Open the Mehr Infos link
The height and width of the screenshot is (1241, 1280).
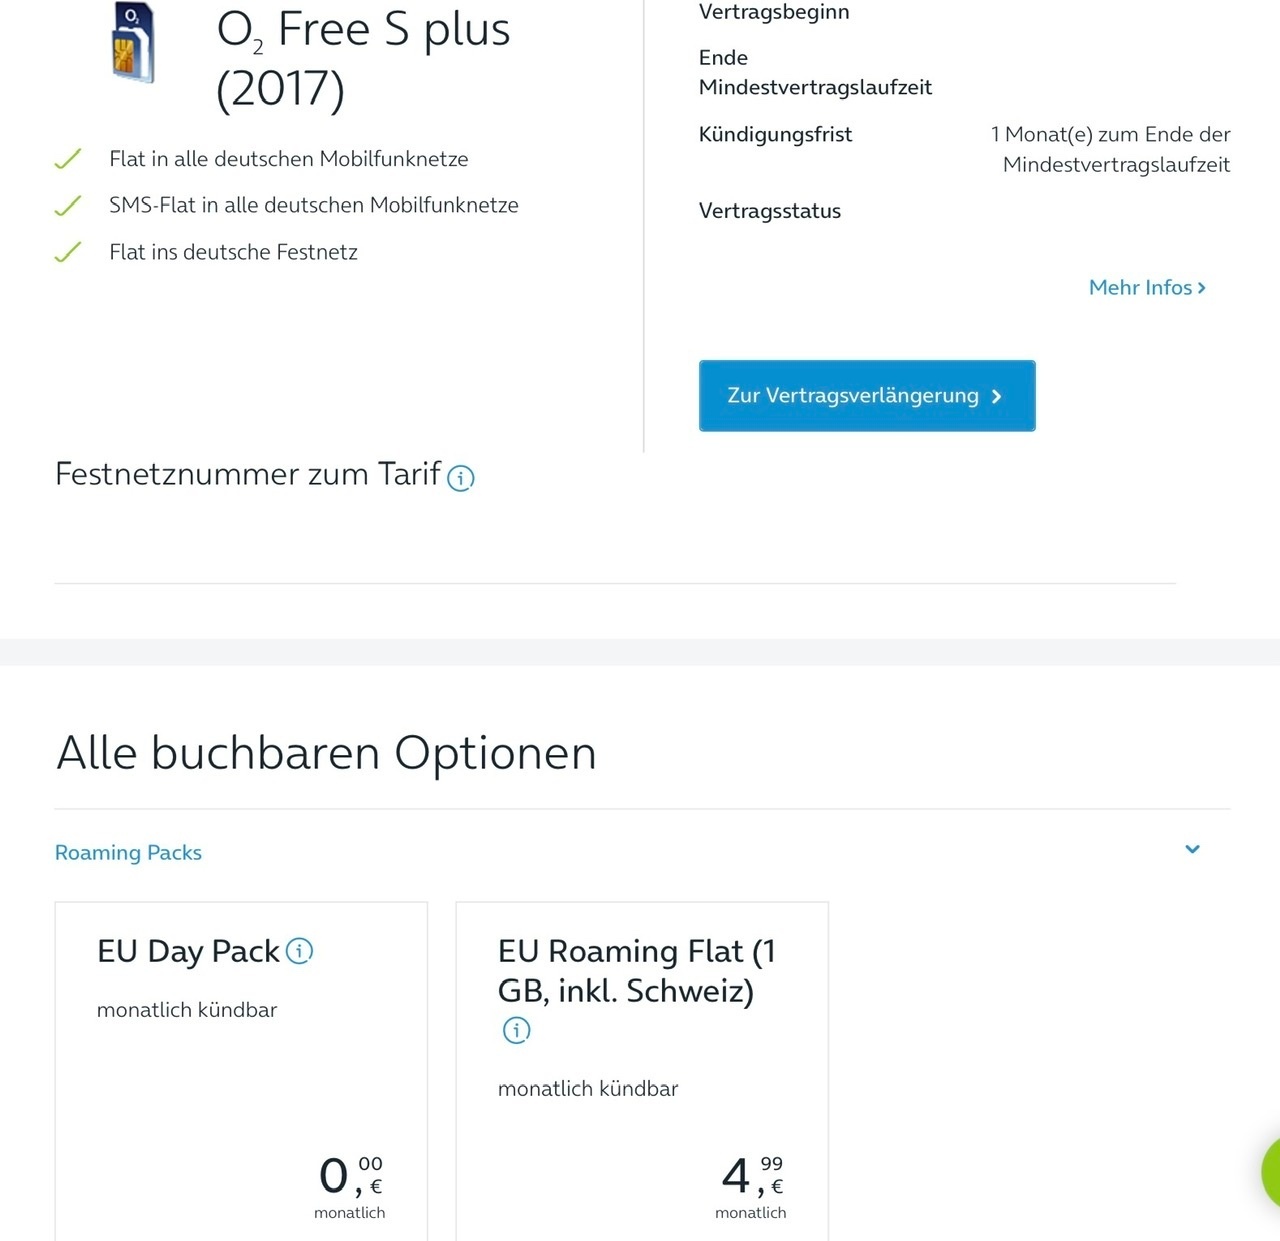1147,288
